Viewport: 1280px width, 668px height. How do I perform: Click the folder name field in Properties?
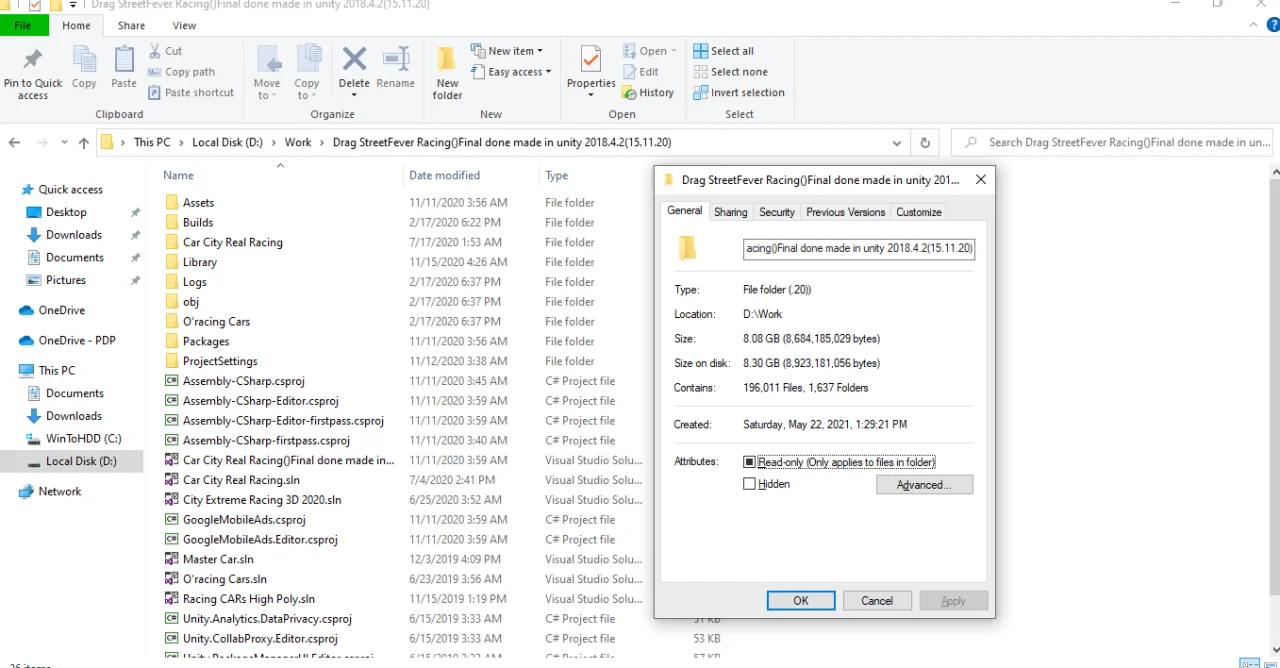(x=859, y=248)
